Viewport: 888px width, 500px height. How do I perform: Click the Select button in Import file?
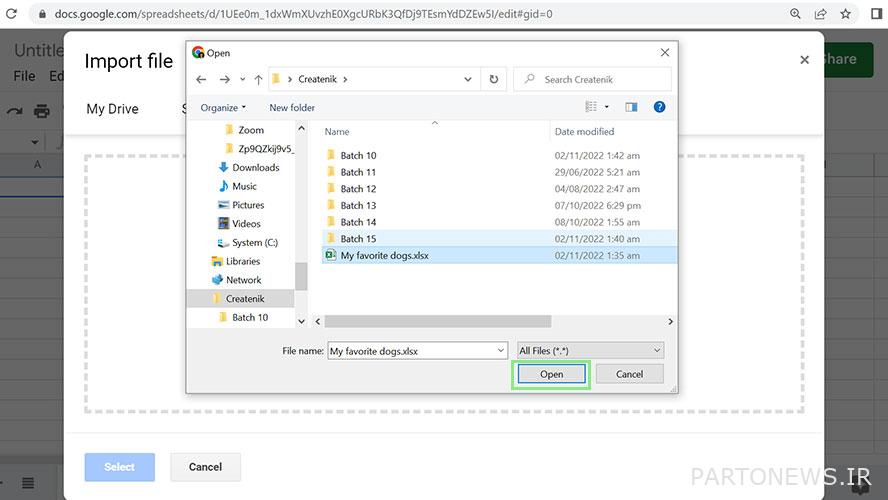coord(119,467)
